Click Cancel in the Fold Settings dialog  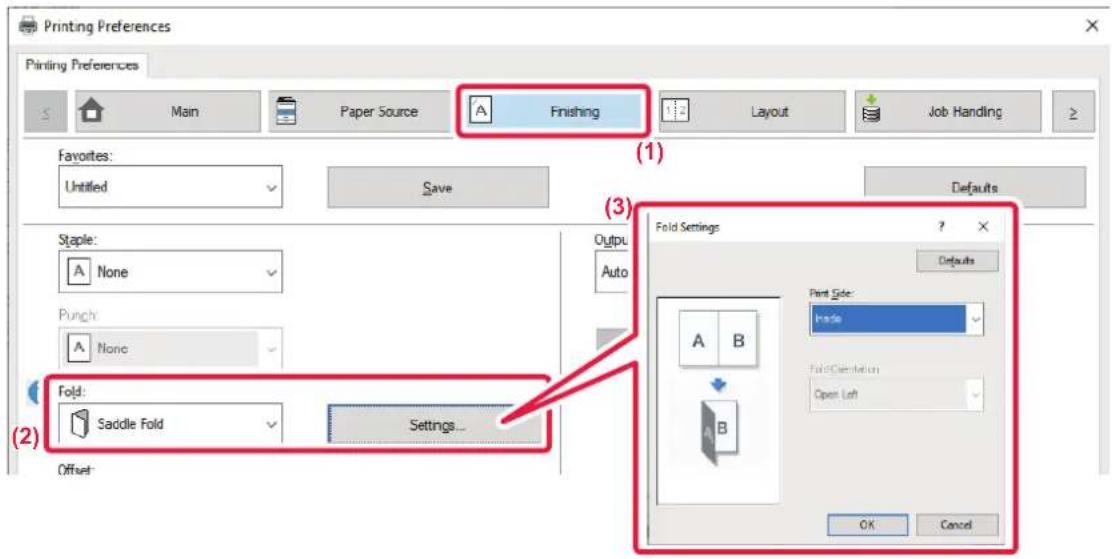pos(957,525)
